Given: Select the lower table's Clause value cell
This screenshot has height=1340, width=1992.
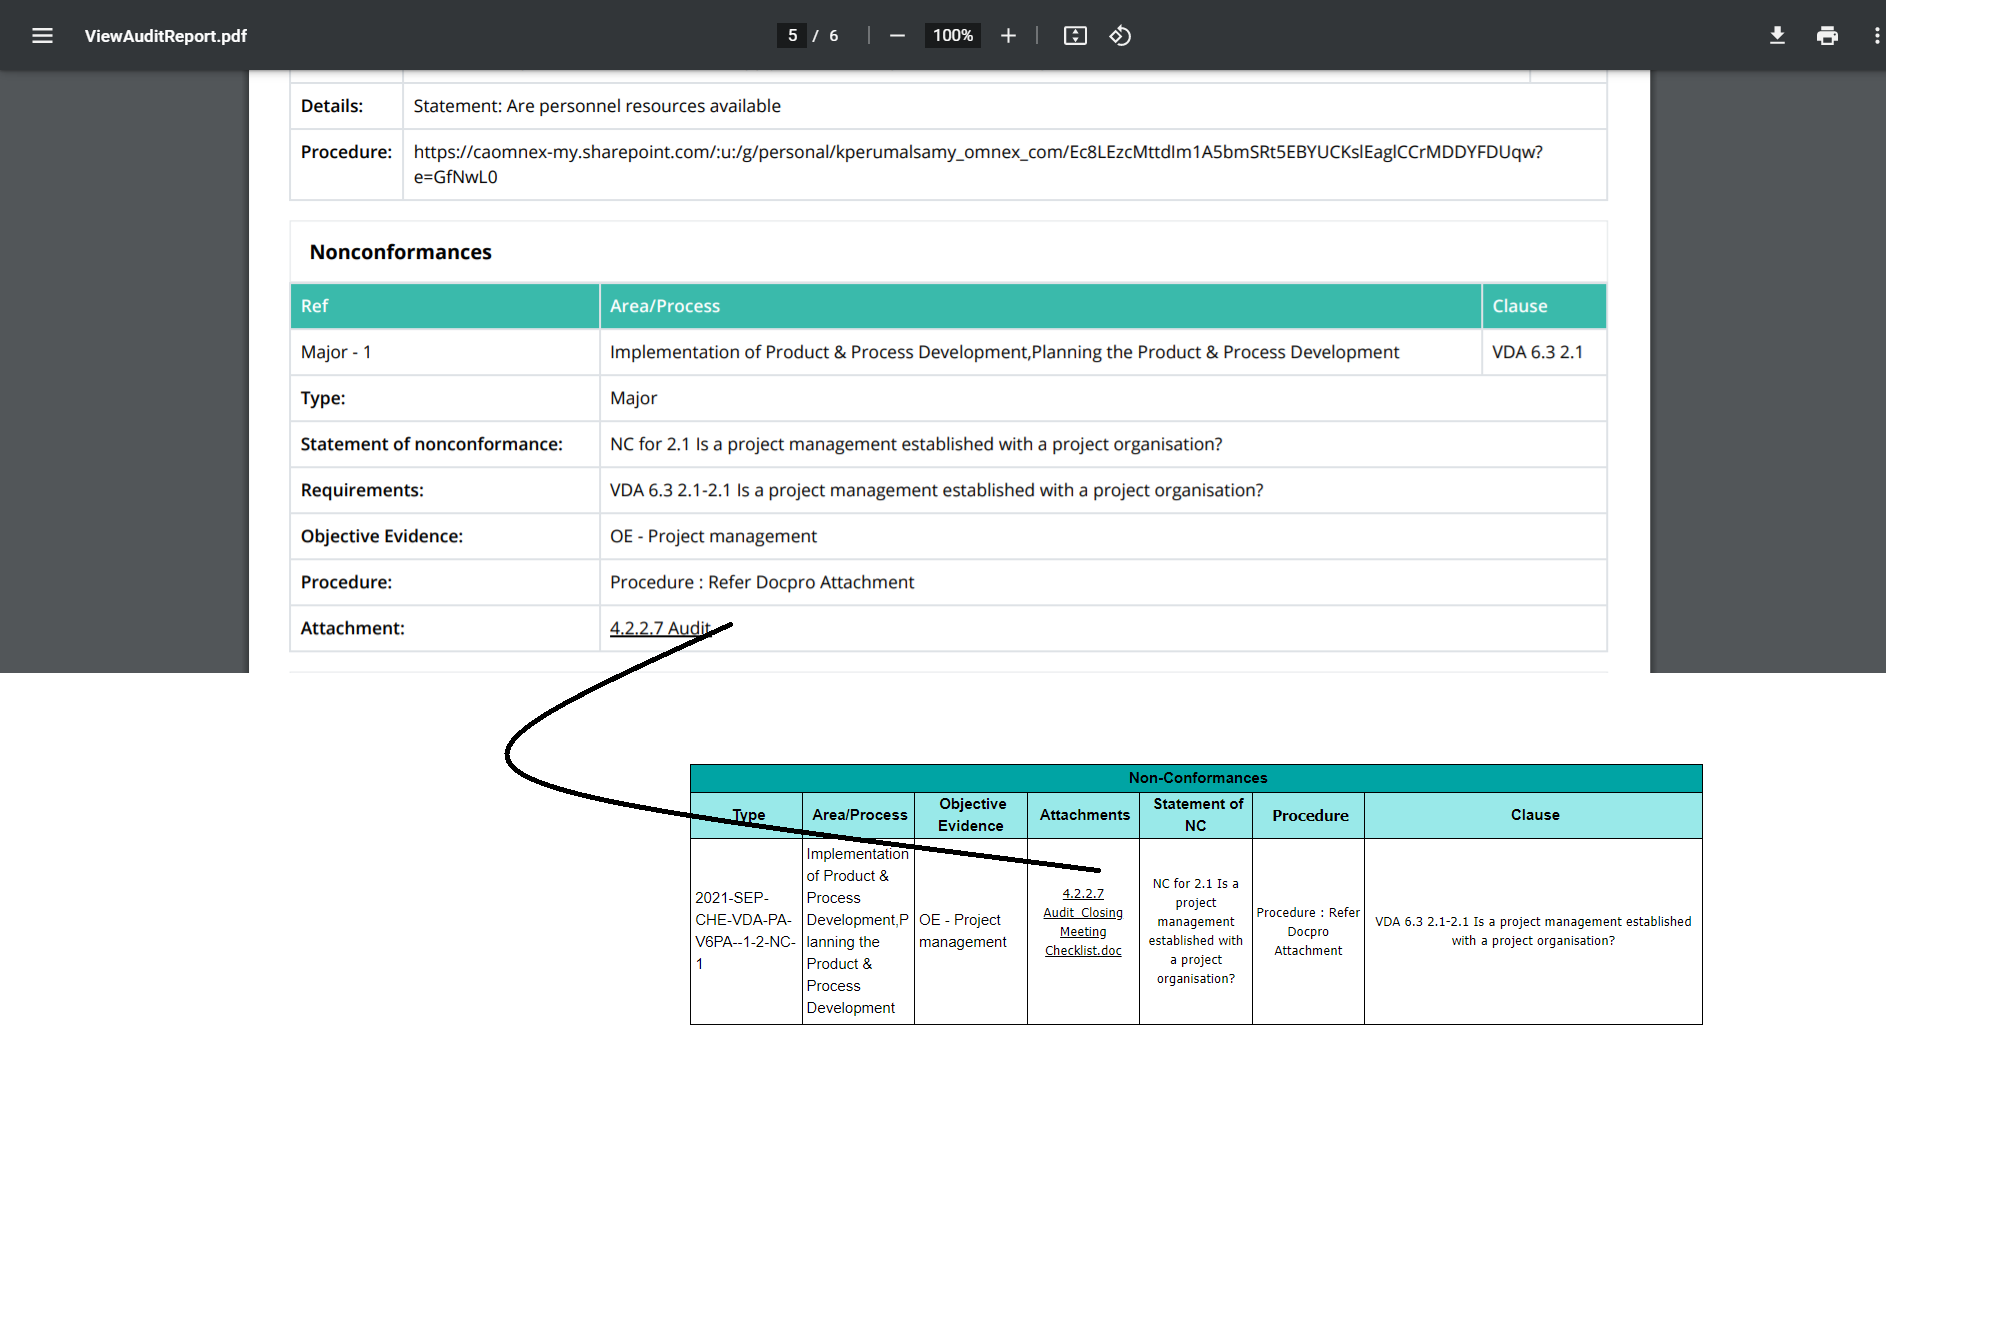Looking at the screenshot, I should (1533, 931).
